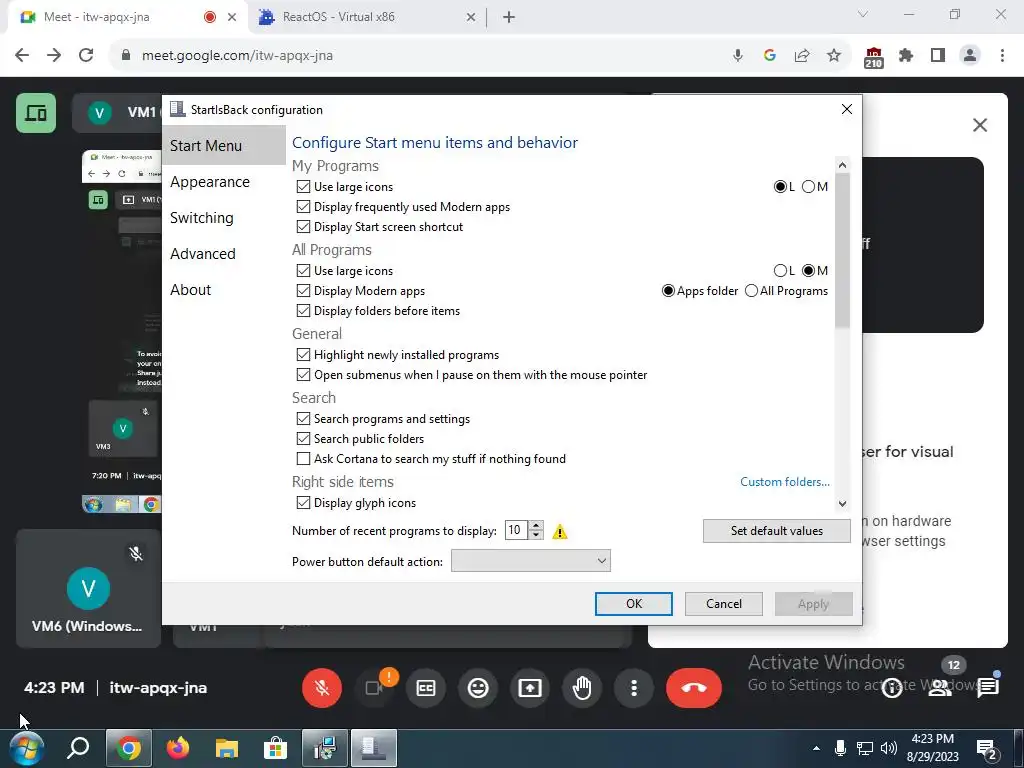Screen dimensions: 1024x768
Task: Open emoji reactions in Meet
Action: point(478,688)
